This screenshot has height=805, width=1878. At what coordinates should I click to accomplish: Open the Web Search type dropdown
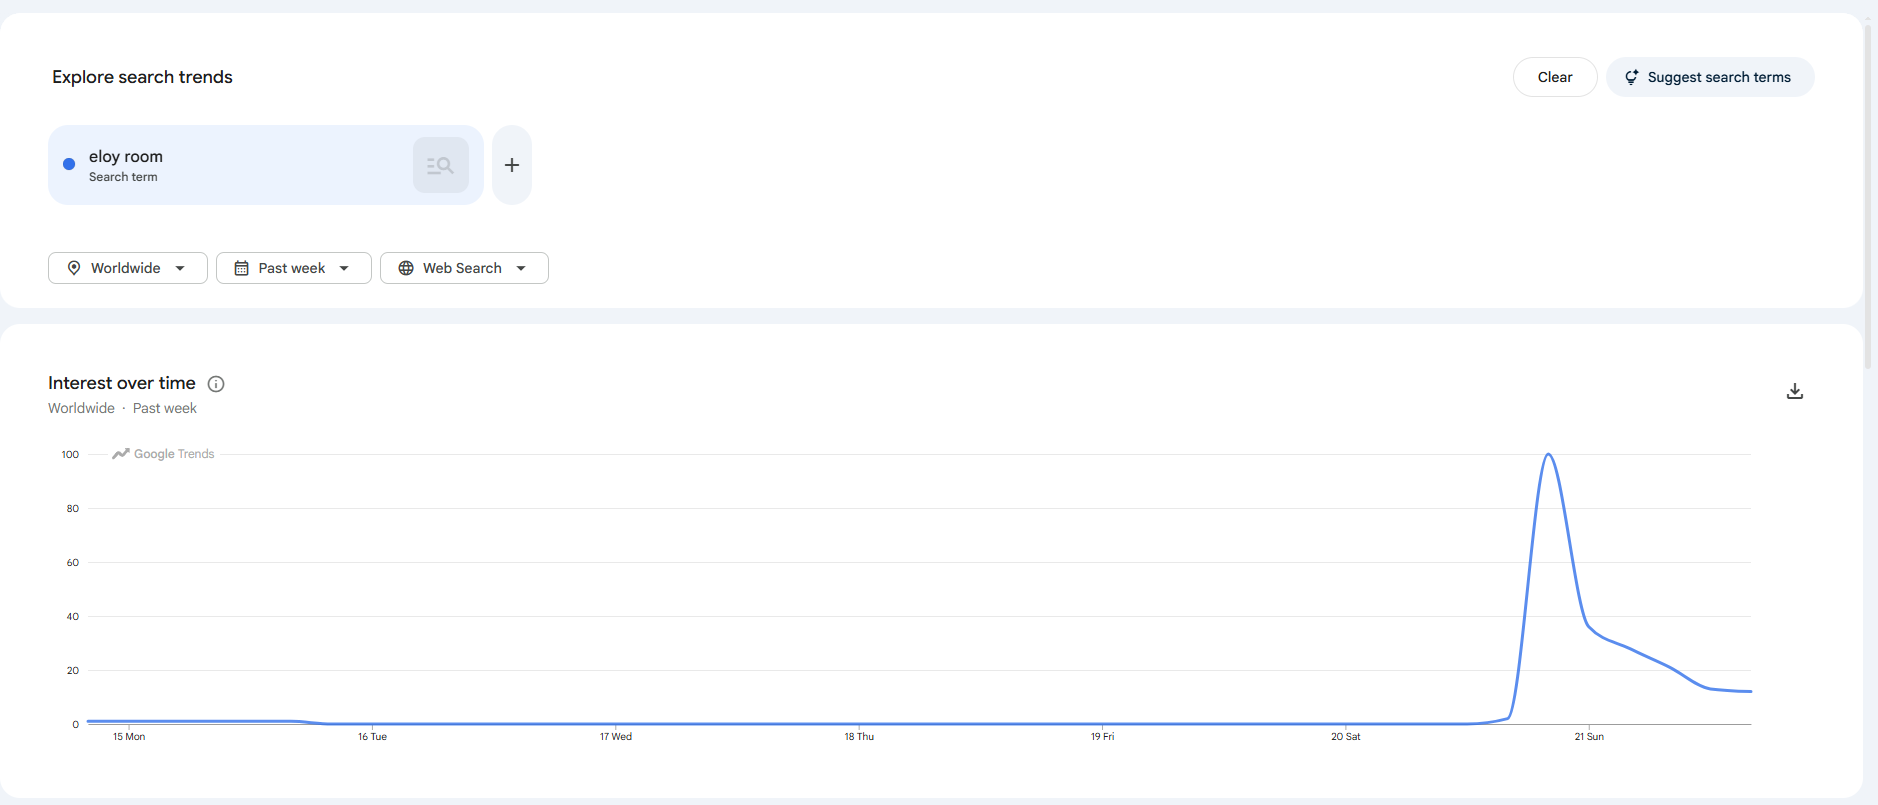coord(464,268)
